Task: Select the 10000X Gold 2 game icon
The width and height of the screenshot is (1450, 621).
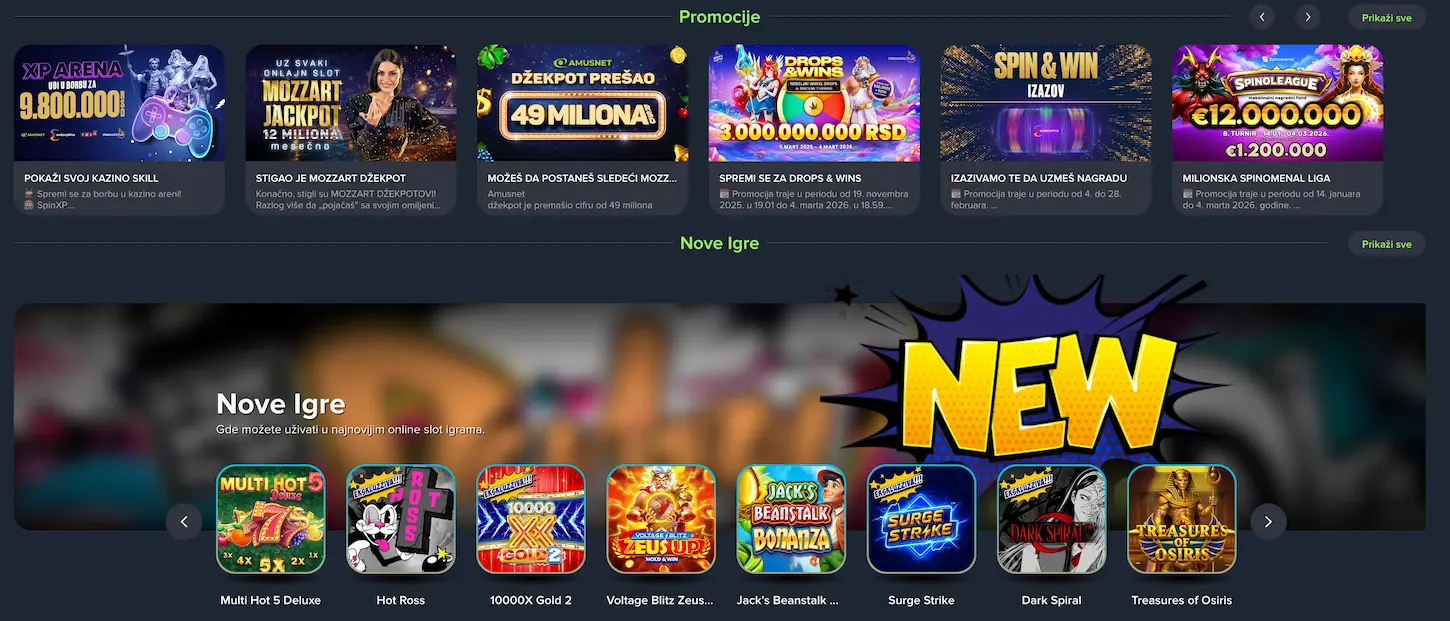Action: click(531, 519)
